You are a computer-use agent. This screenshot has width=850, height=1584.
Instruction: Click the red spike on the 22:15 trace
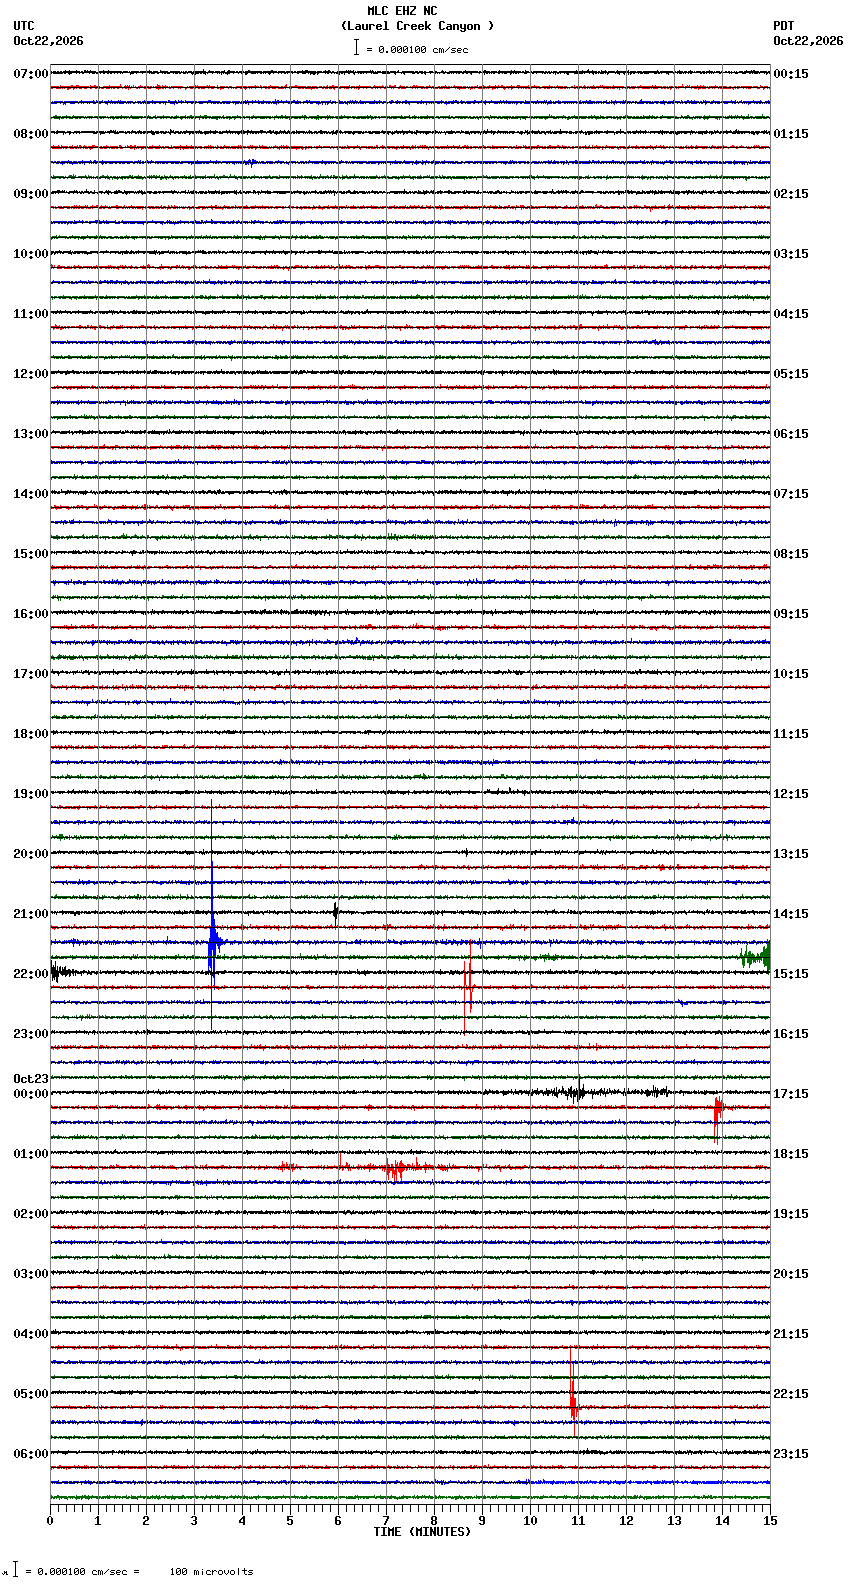pos(468,987)
